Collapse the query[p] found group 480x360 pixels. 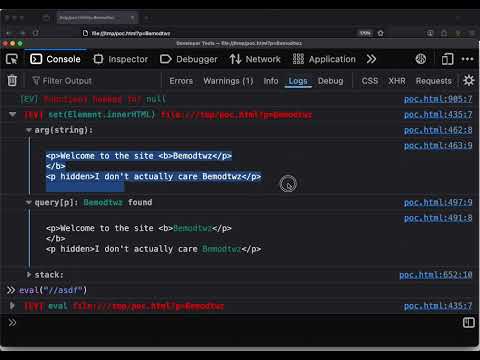point(29,202)
